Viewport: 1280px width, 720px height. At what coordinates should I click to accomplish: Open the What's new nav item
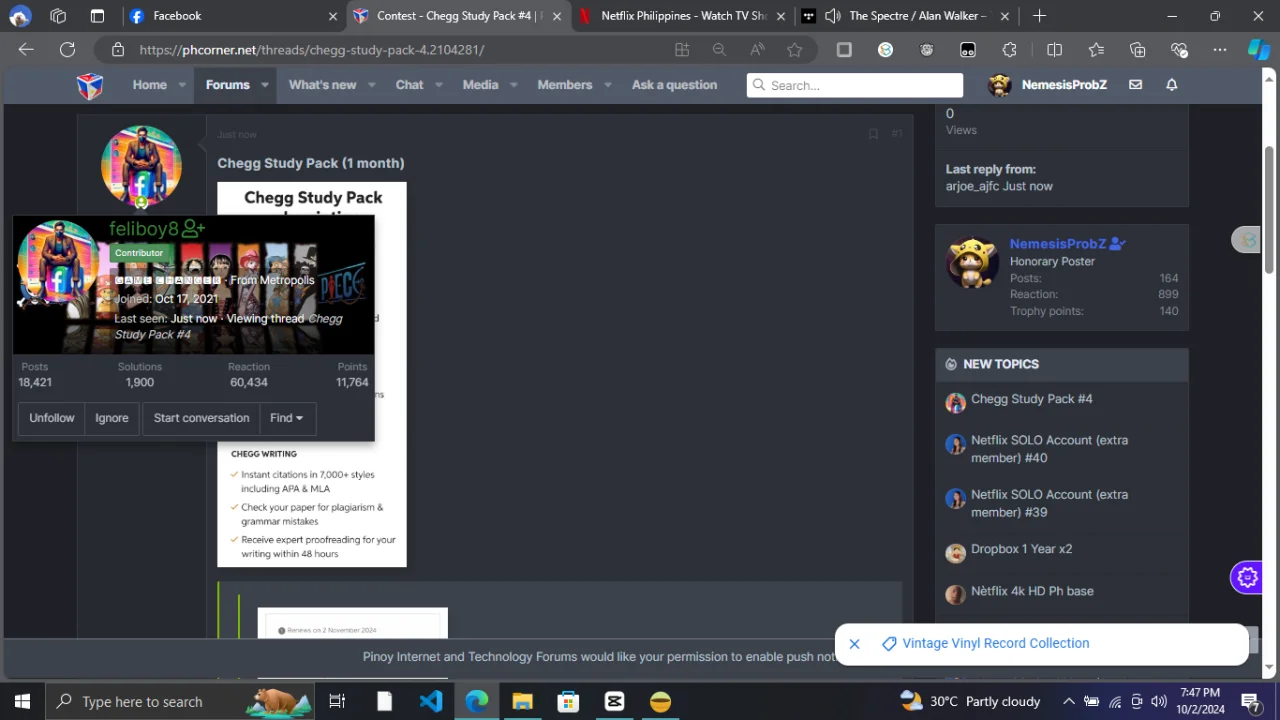pos(322,85)
